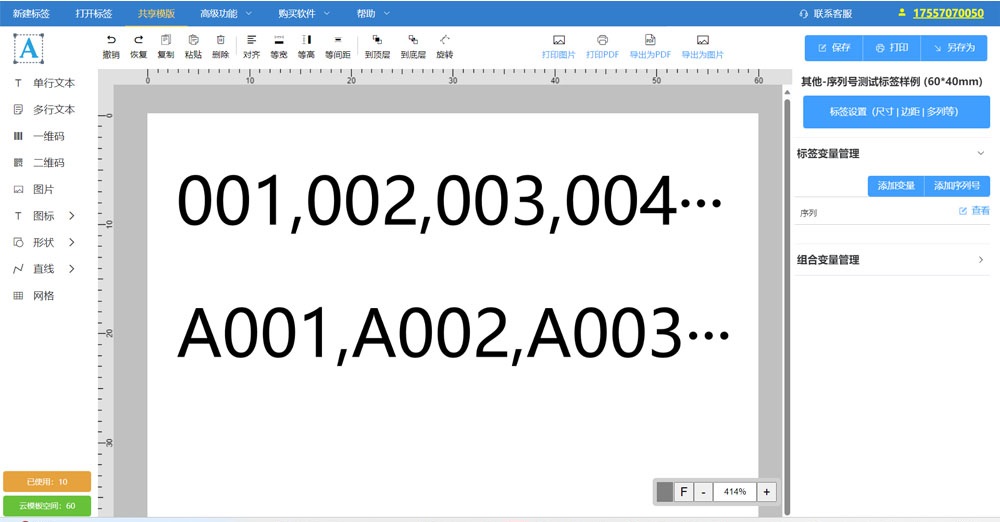
Task: Expand the 形状 shapes submenu
Action: (x=71, y=242)
